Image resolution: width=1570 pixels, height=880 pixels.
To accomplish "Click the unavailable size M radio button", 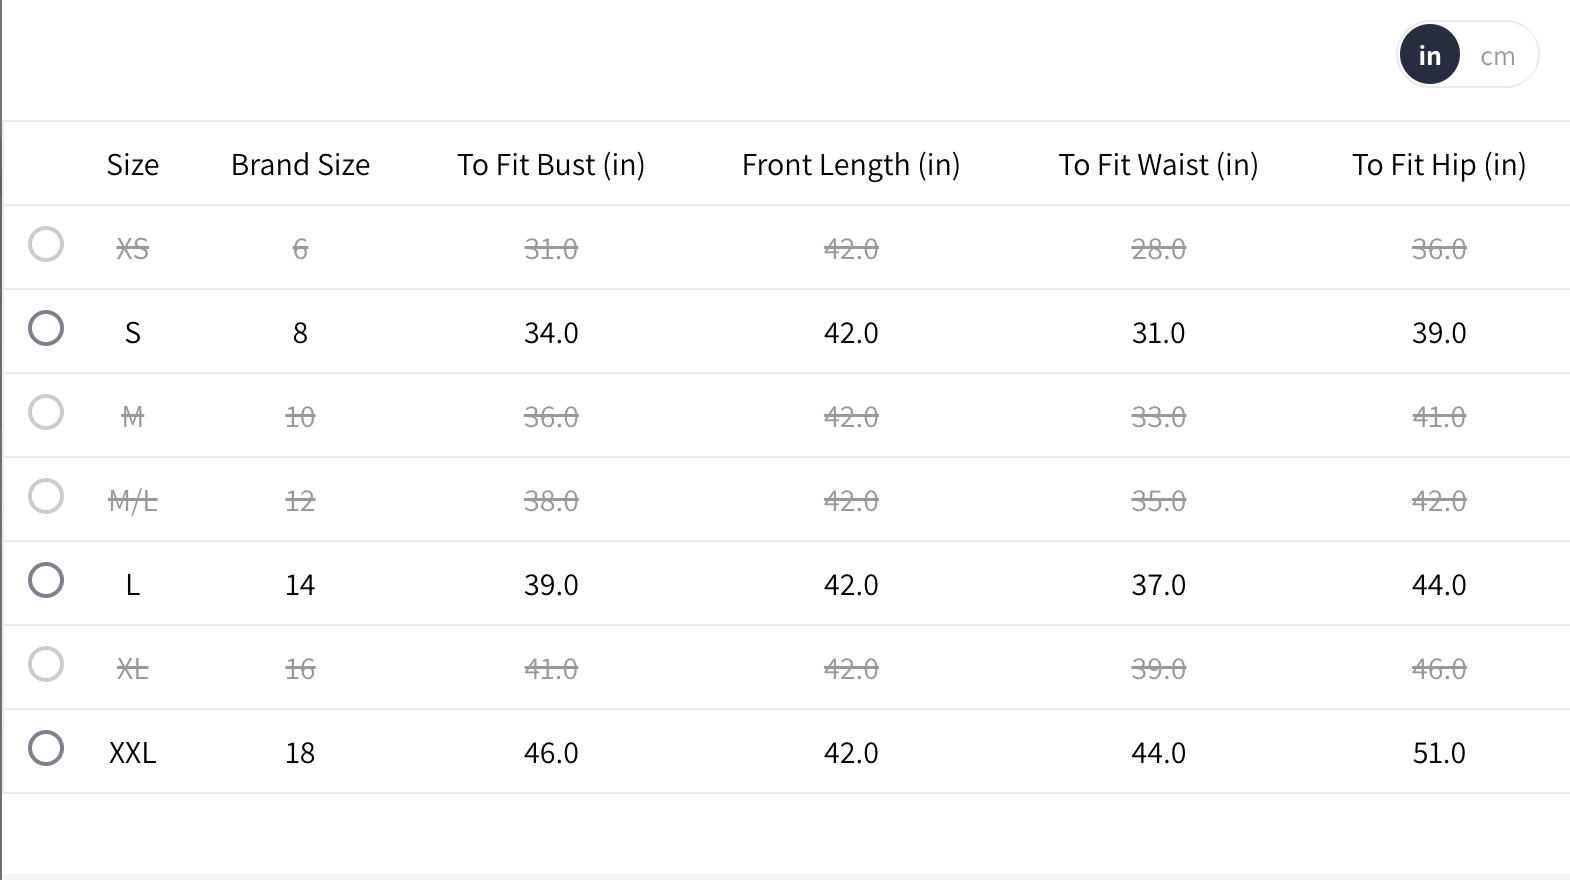I will pyautogui.click(x=46, y=412).
